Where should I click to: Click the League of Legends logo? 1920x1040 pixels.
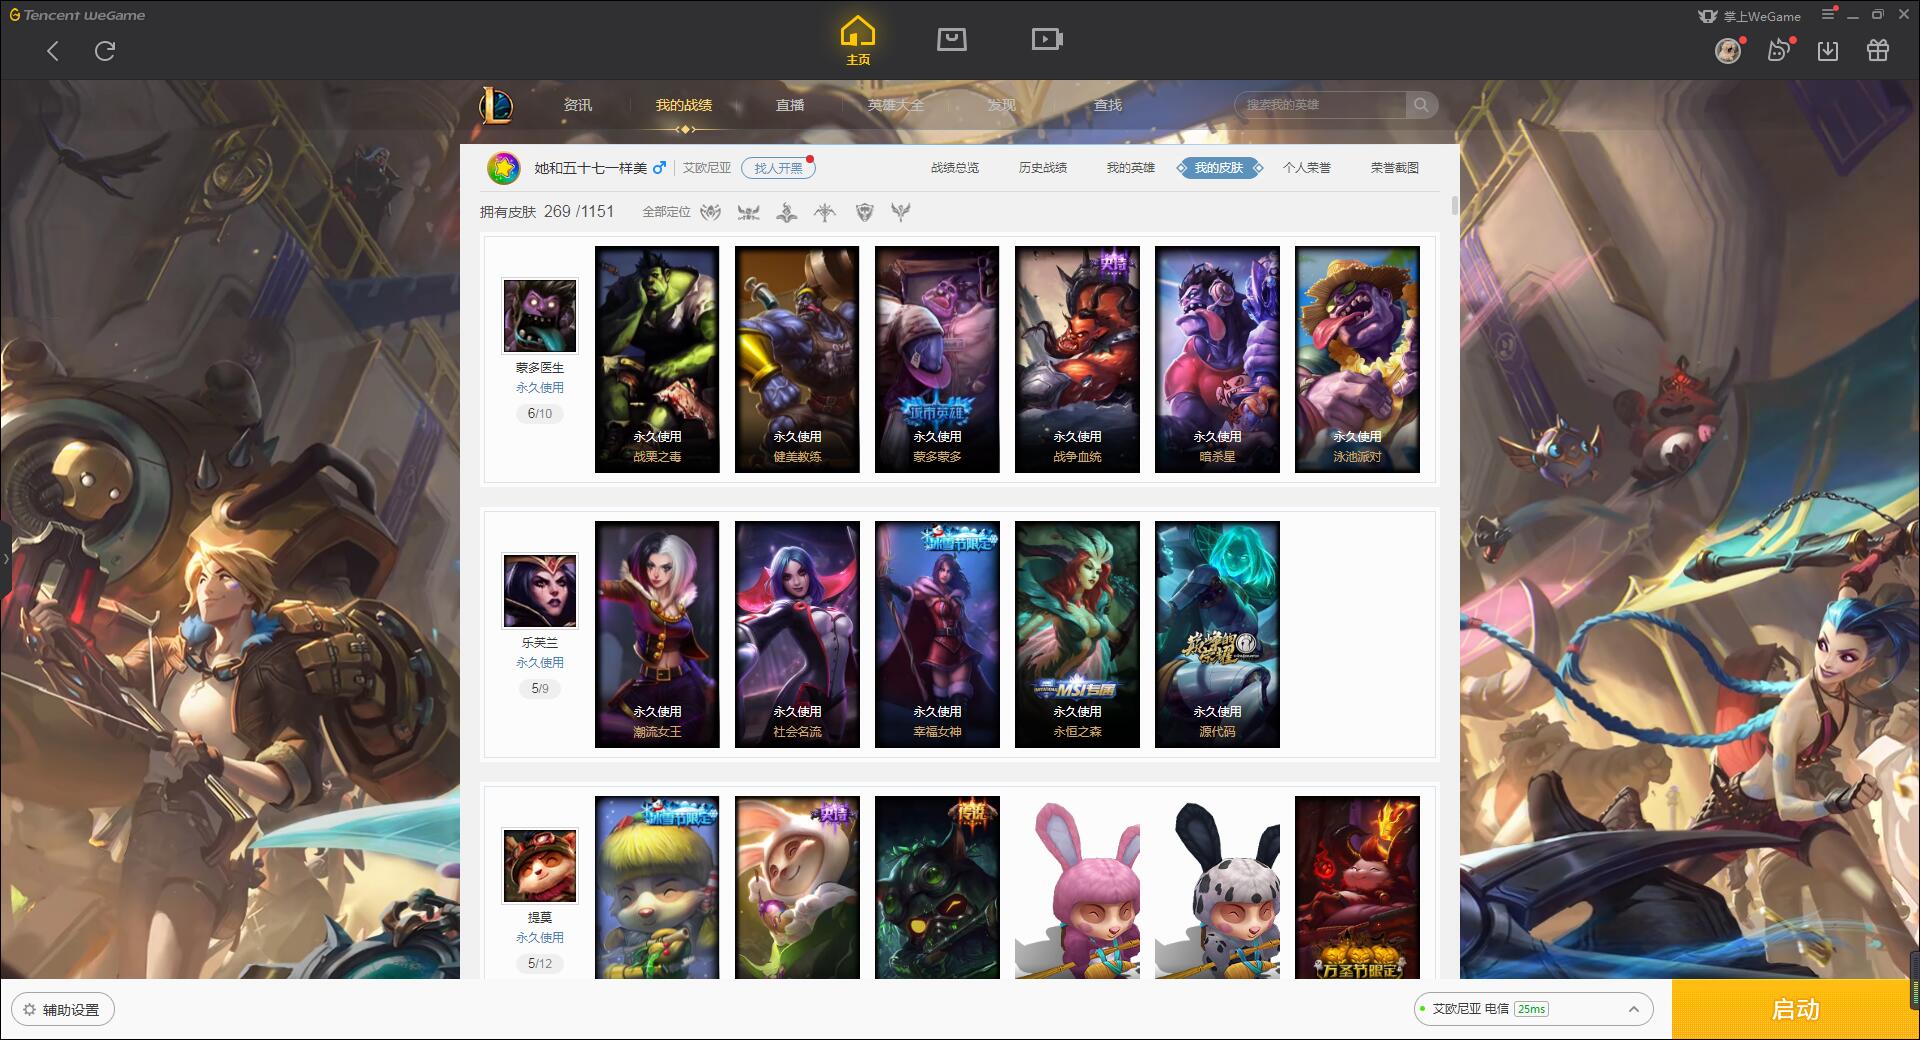497,105
